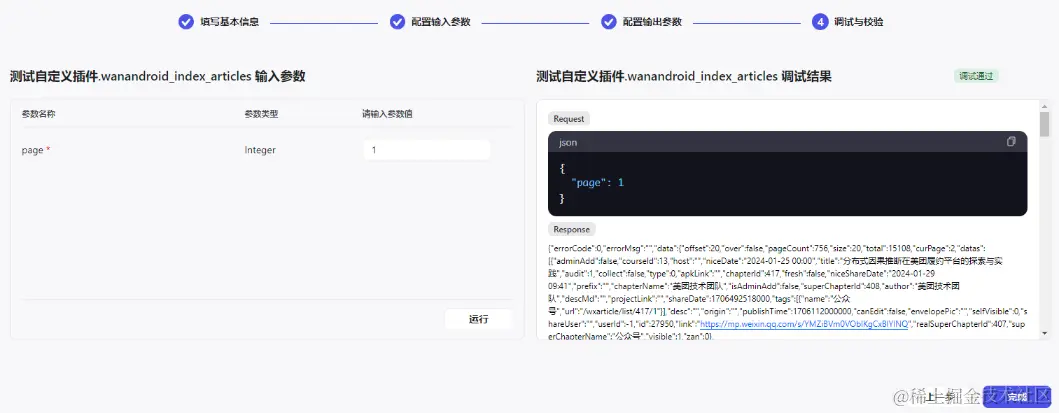Run the plugin with the 运行 button
The height and width of the screenshot is (413, 1059).
coord(478,319)
